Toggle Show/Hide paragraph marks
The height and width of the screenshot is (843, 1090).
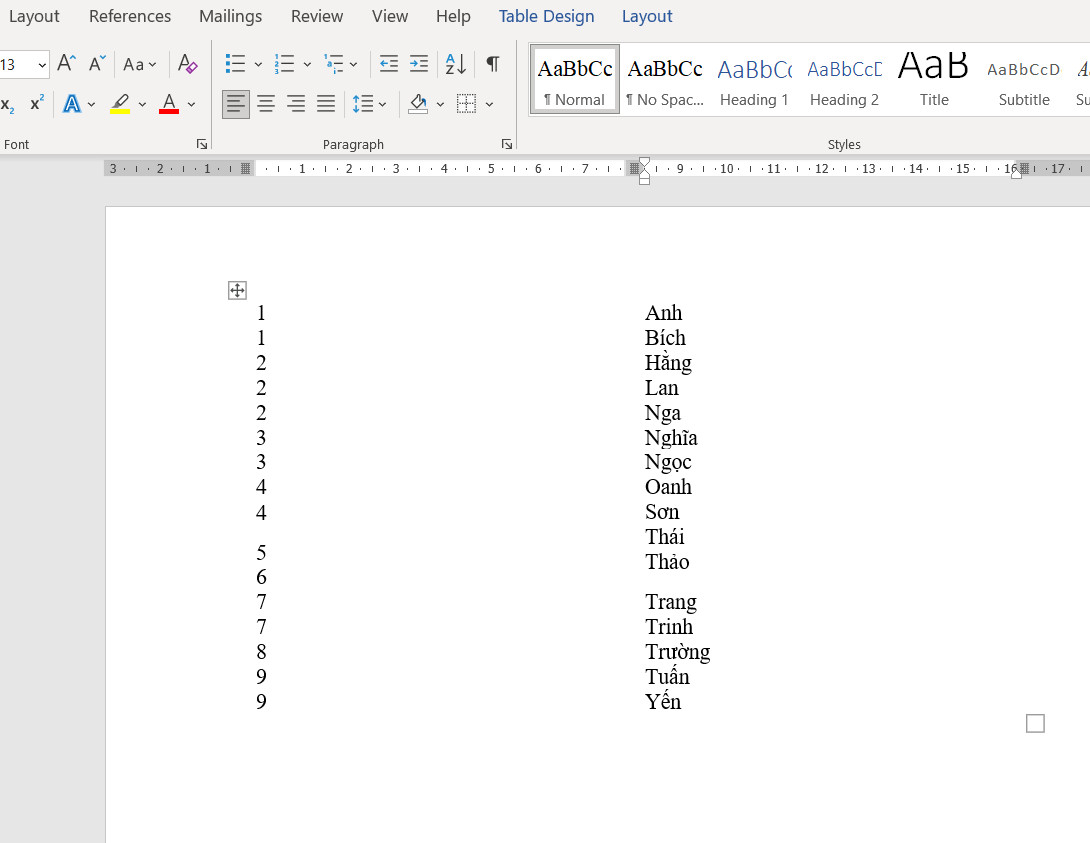pos(493,64)
